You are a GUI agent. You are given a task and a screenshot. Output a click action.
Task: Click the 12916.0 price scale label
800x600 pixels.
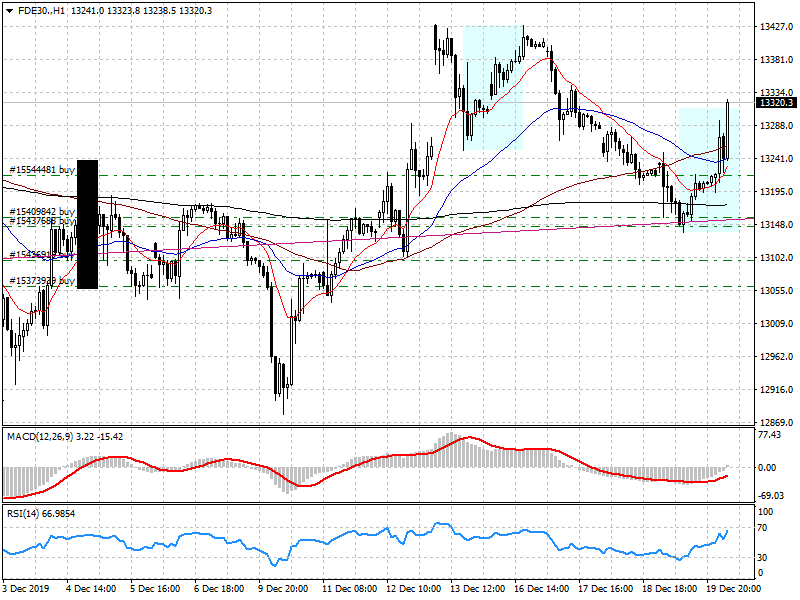[x=776, y=390]
